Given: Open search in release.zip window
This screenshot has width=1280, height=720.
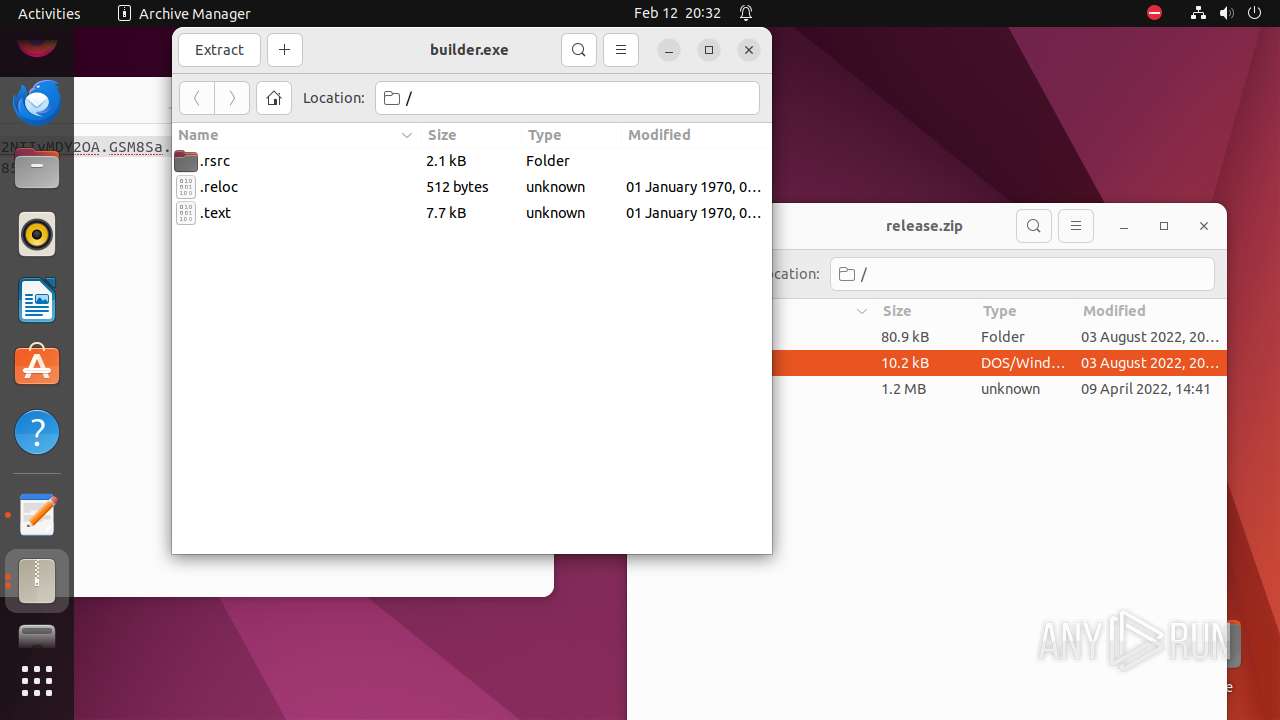Looking at the screenshot, I should (x=1034, y=226).
